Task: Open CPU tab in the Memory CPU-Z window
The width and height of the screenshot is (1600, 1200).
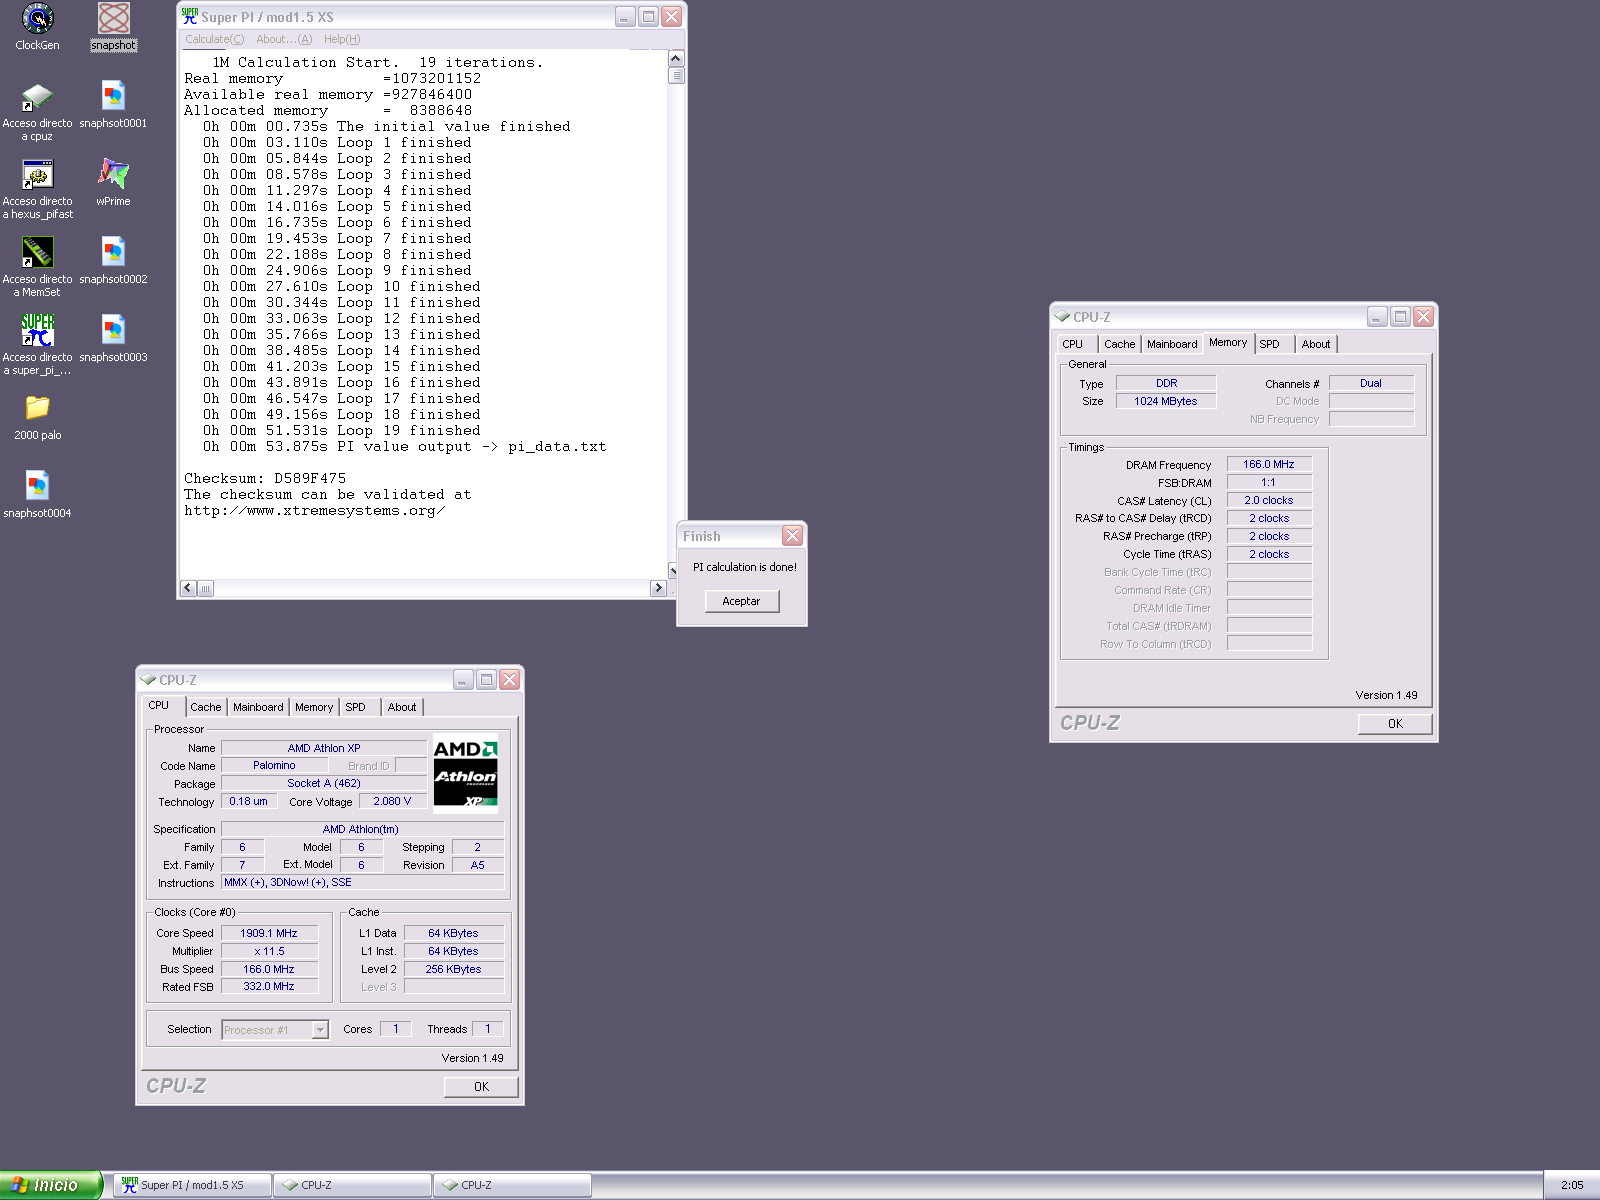Action: (x=1073, y=344)
